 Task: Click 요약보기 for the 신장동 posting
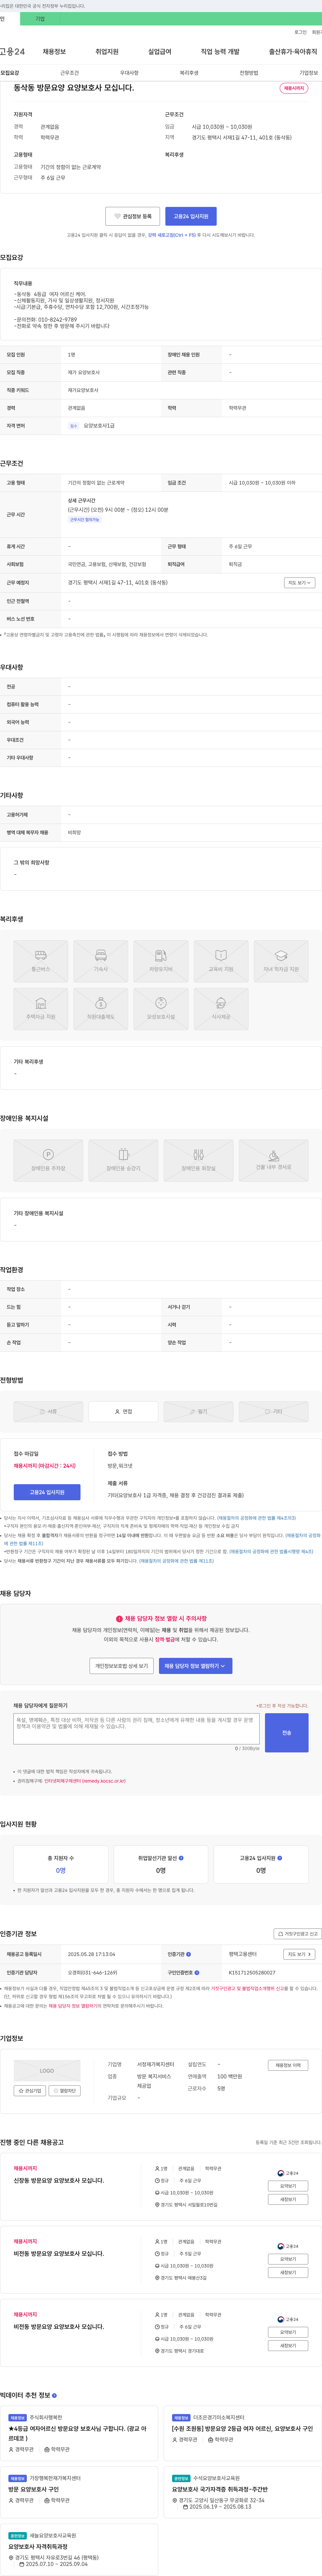(x=288, y=2186)
